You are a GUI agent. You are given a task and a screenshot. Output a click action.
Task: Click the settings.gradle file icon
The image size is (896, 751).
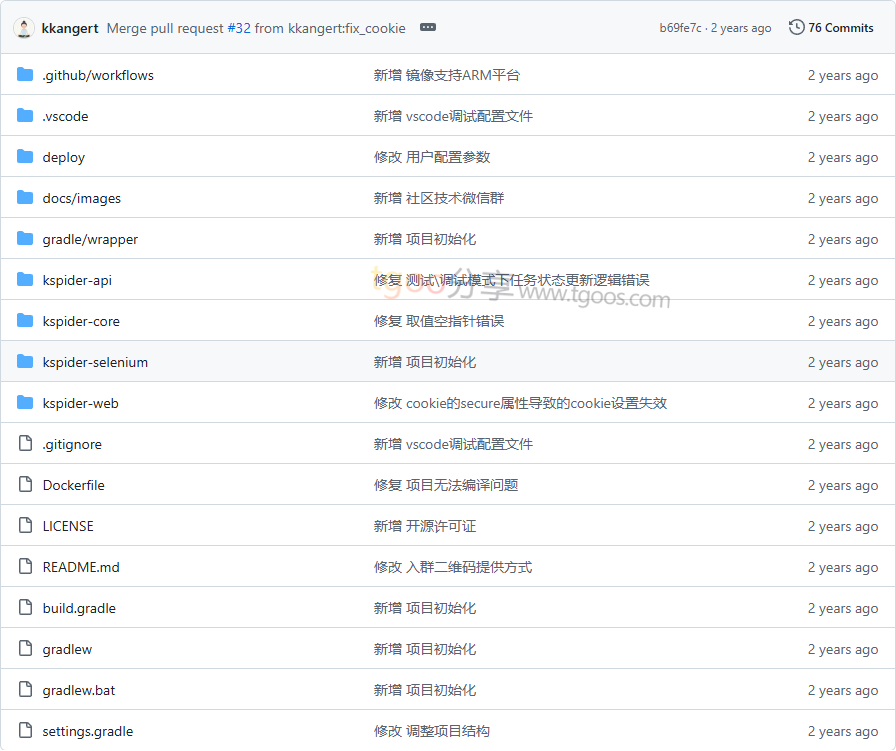25,731
